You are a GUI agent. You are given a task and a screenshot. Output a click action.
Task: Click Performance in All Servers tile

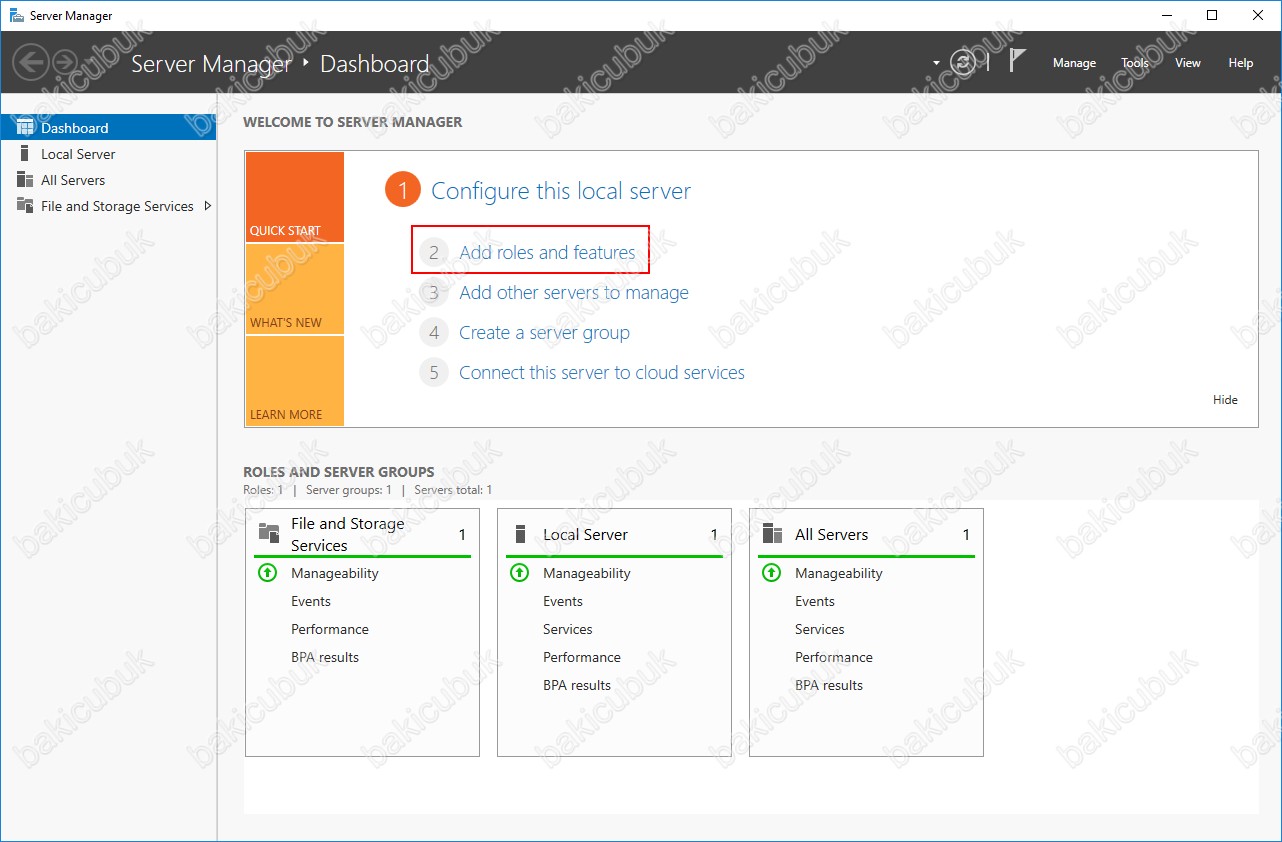[x=834, y=657]
